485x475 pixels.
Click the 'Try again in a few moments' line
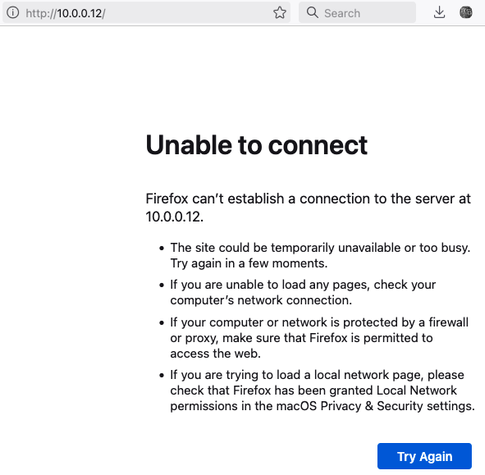point(249,263)
